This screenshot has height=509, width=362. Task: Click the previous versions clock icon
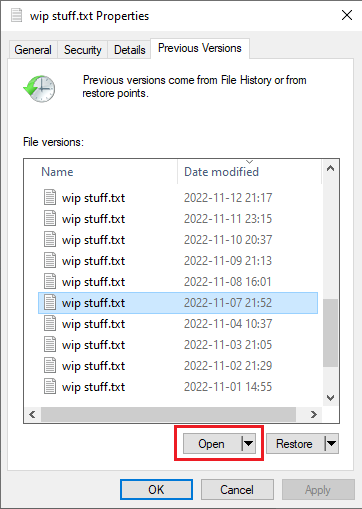point(39,88)
